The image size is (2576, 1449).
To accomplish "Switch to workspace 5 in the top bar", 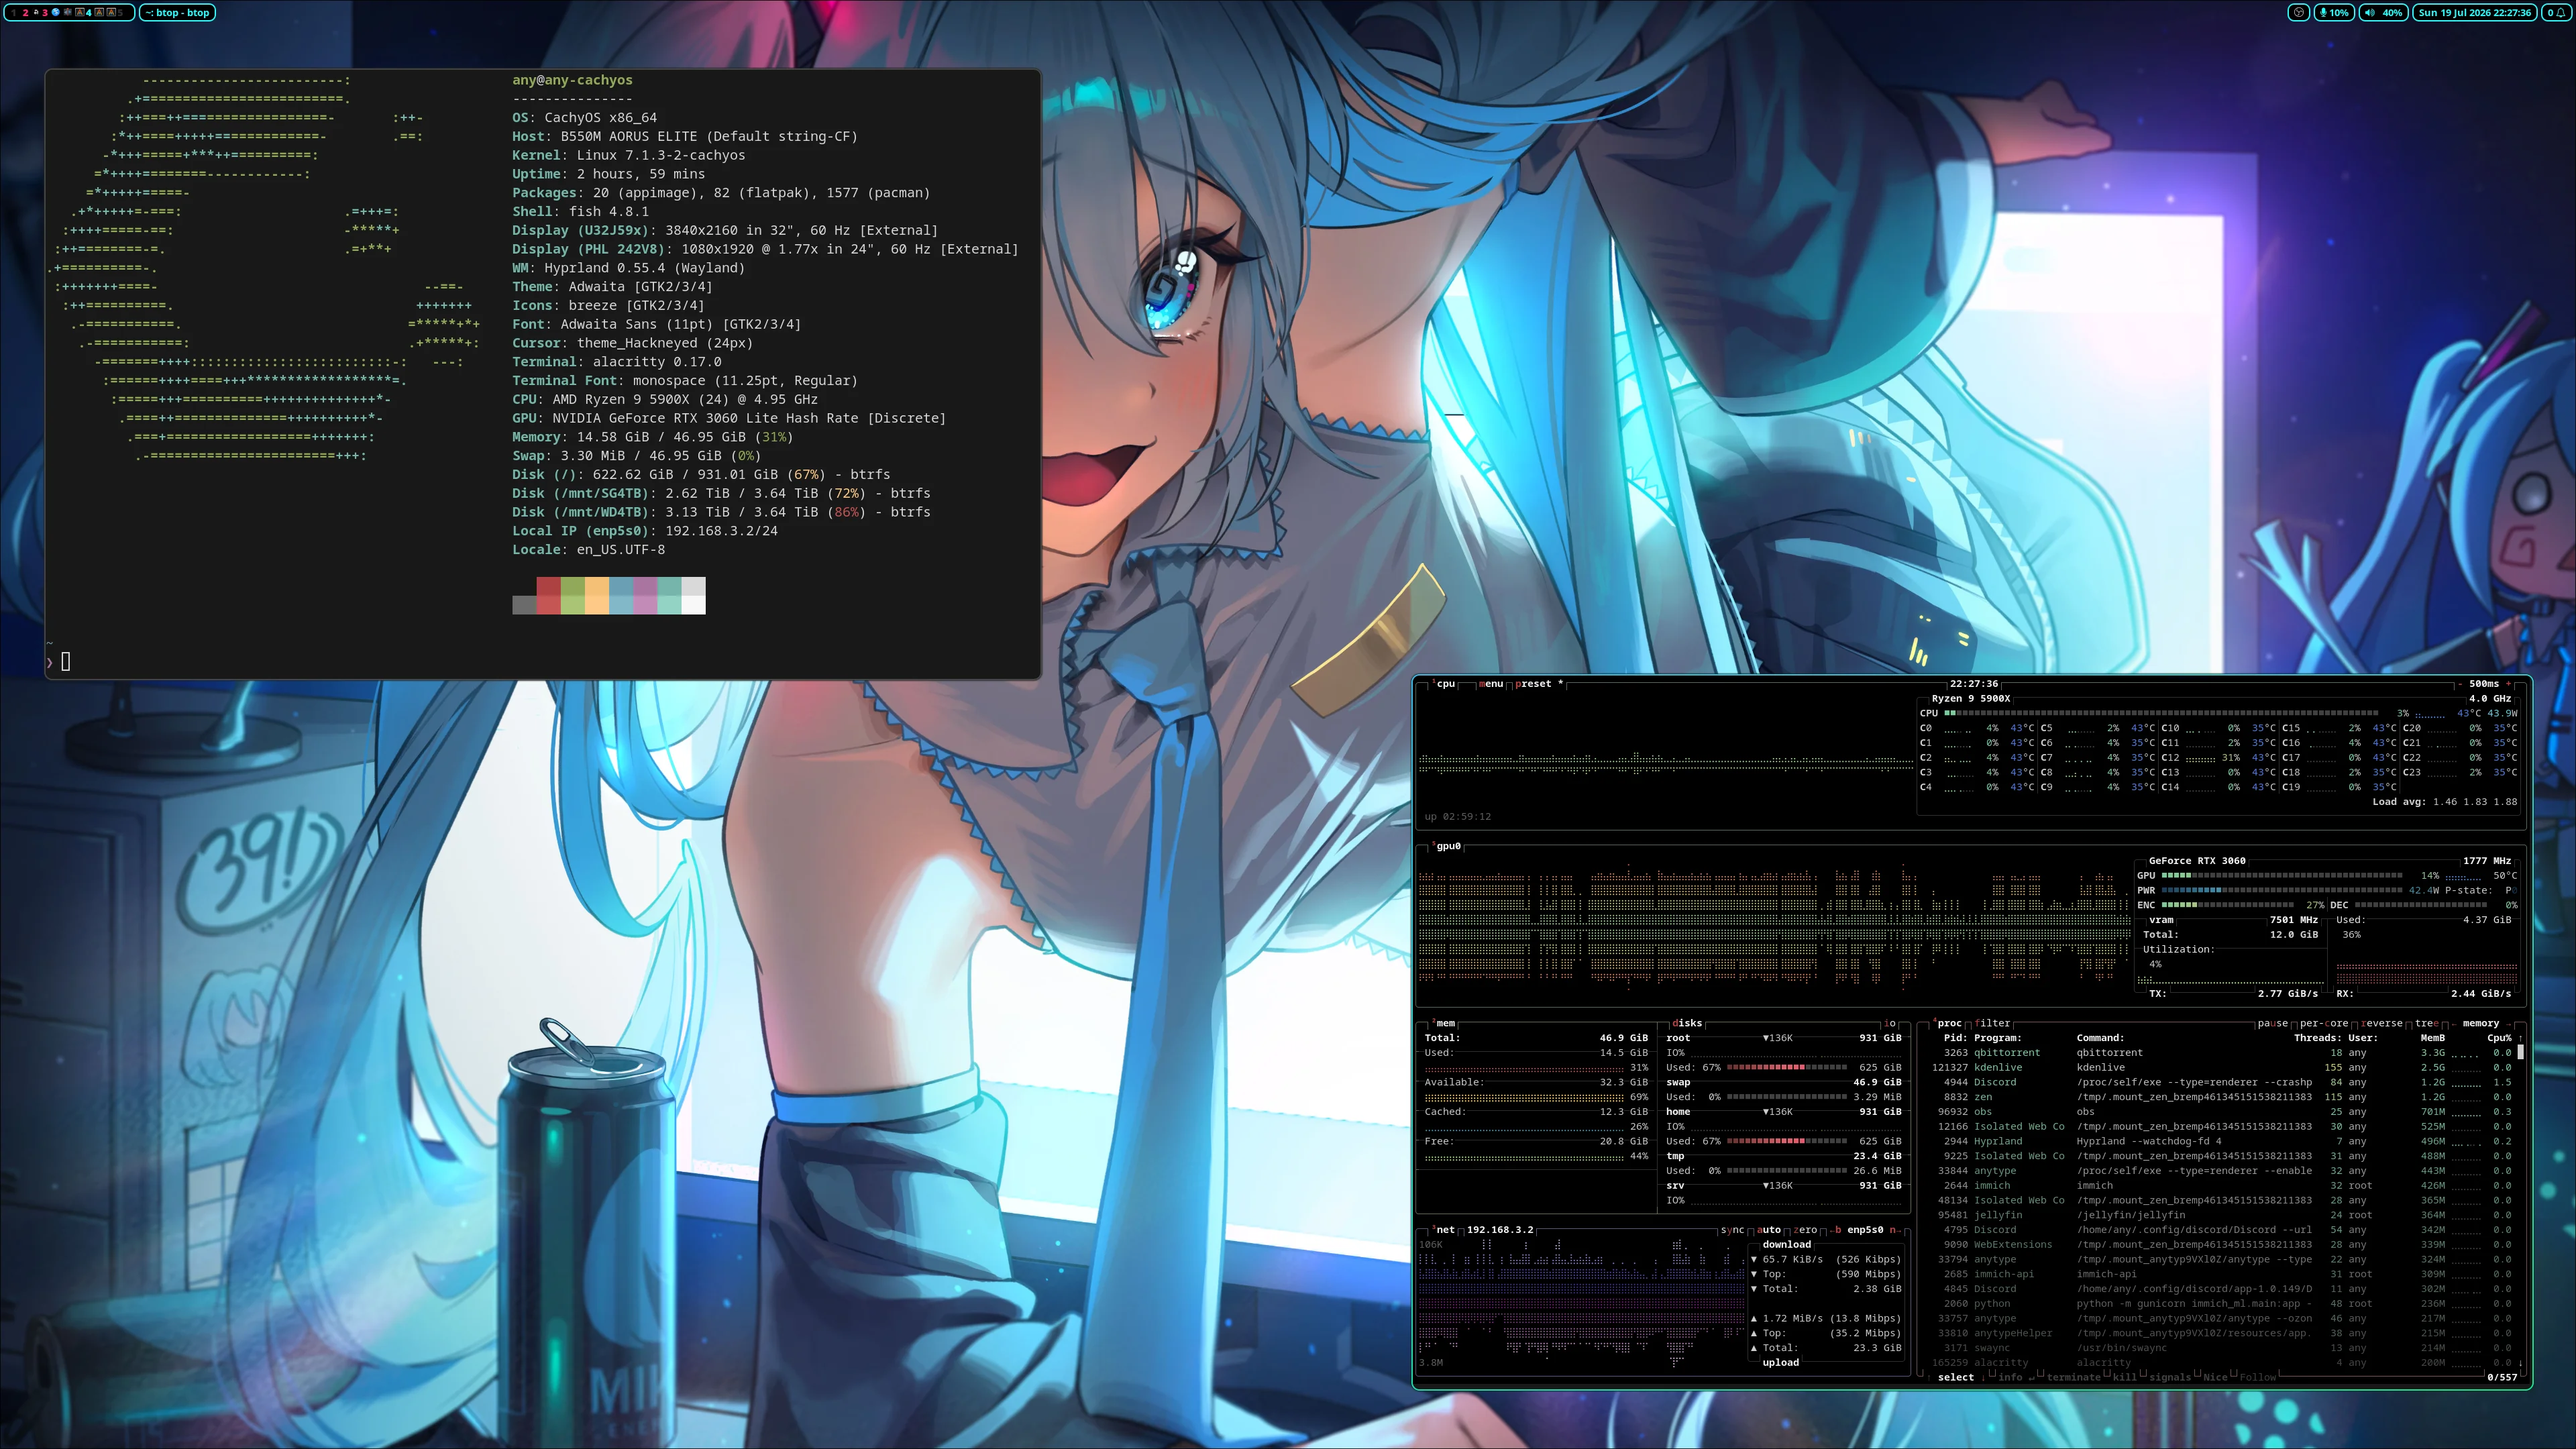I will click(x=120, y=13).
